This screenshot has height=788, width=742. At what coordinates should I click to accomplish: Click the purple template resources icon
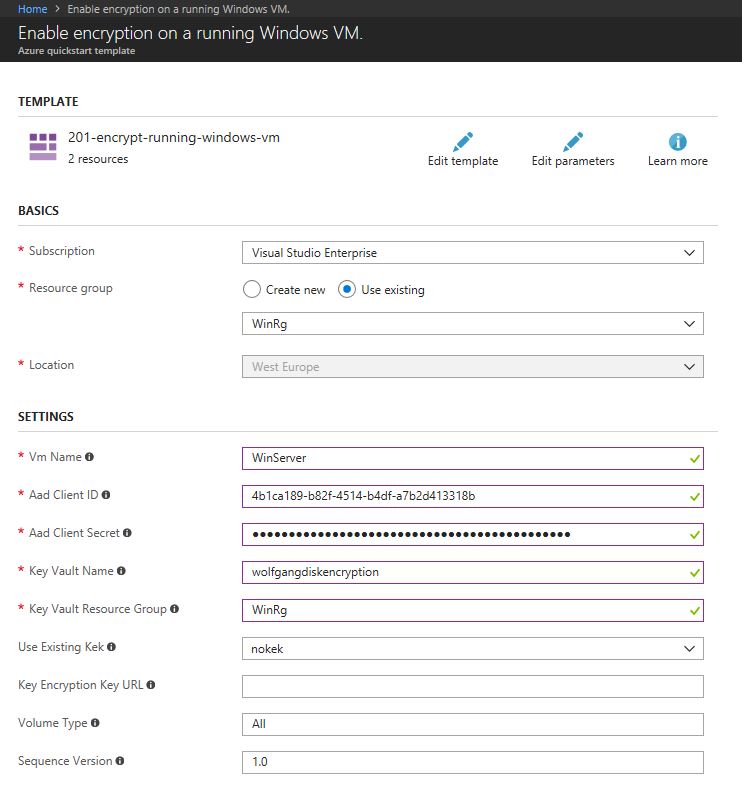pos(43,147)
